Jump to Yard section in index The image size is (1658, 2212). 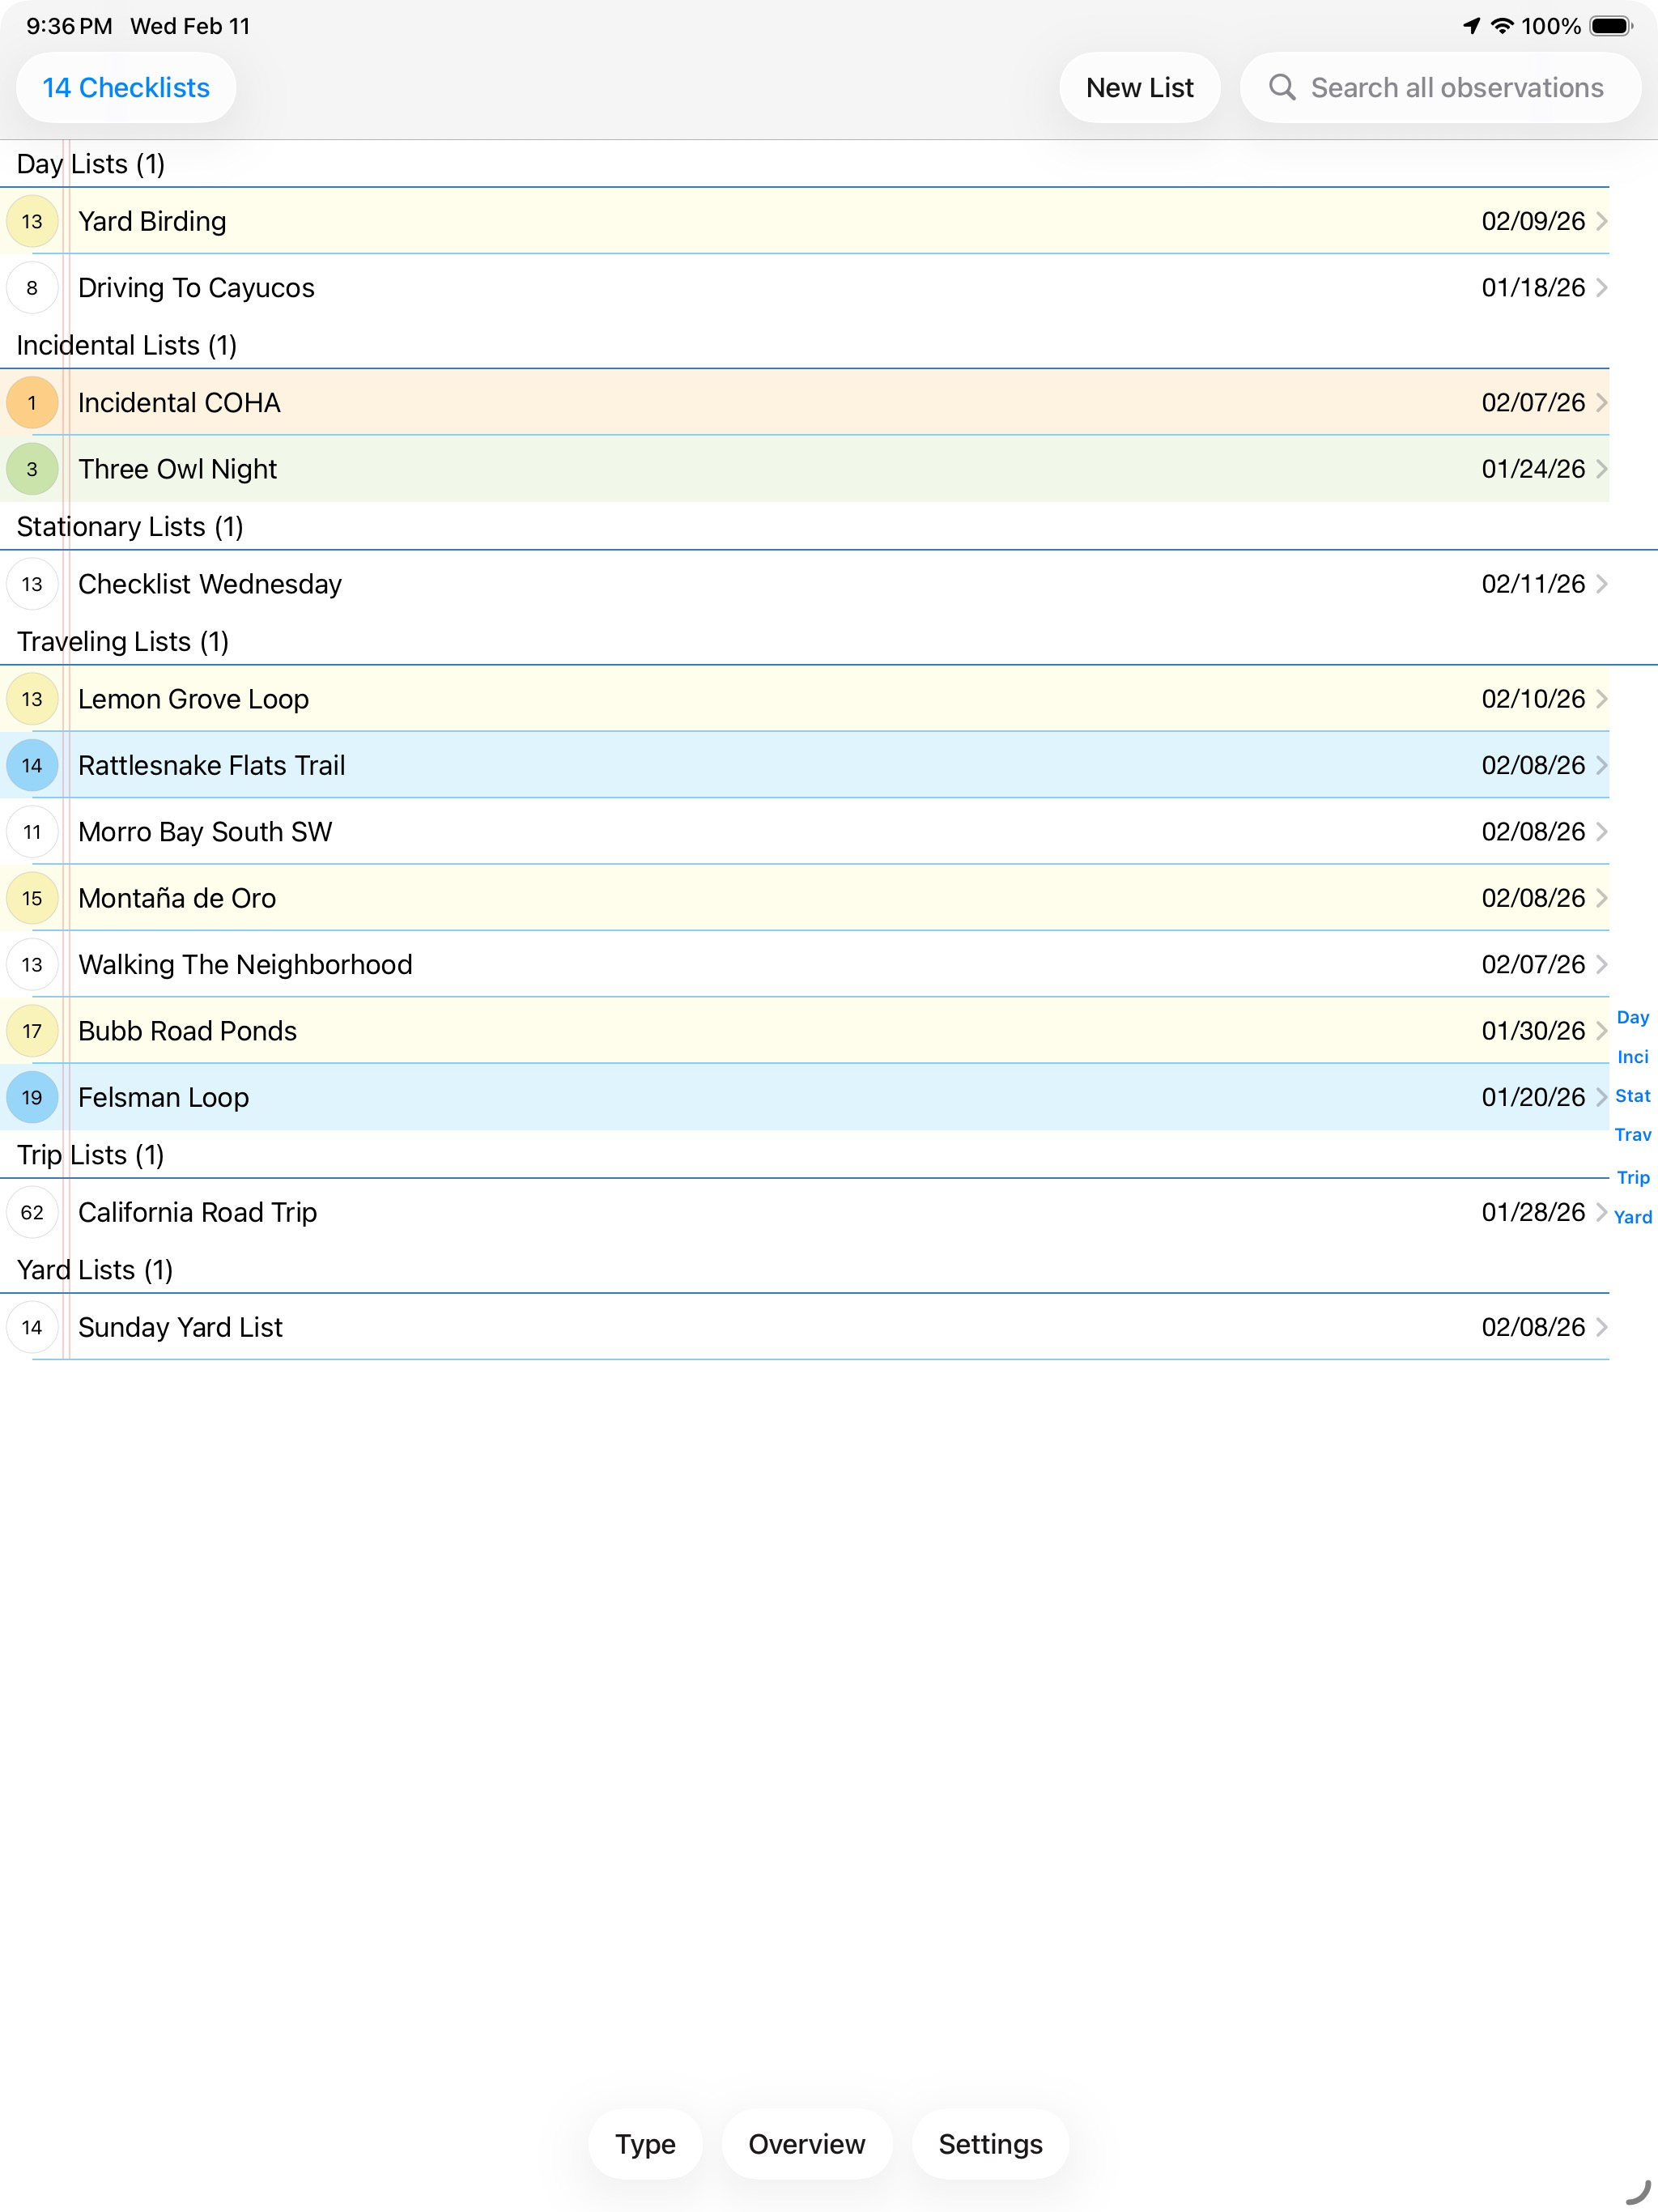pos(1633,1217)
